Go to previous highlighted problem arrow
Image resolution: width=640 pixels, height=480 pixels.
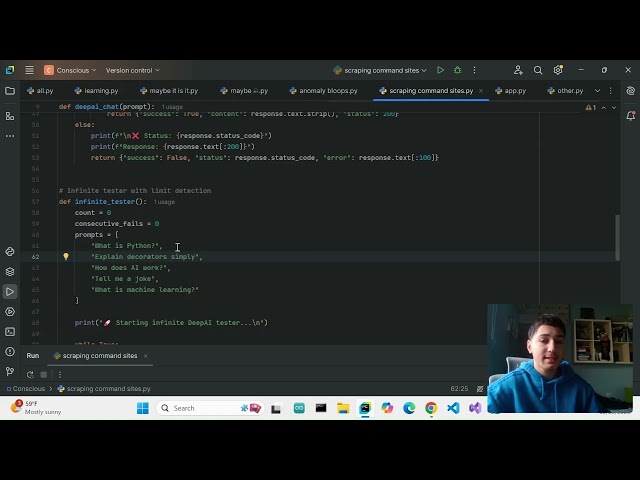(604, 107)
